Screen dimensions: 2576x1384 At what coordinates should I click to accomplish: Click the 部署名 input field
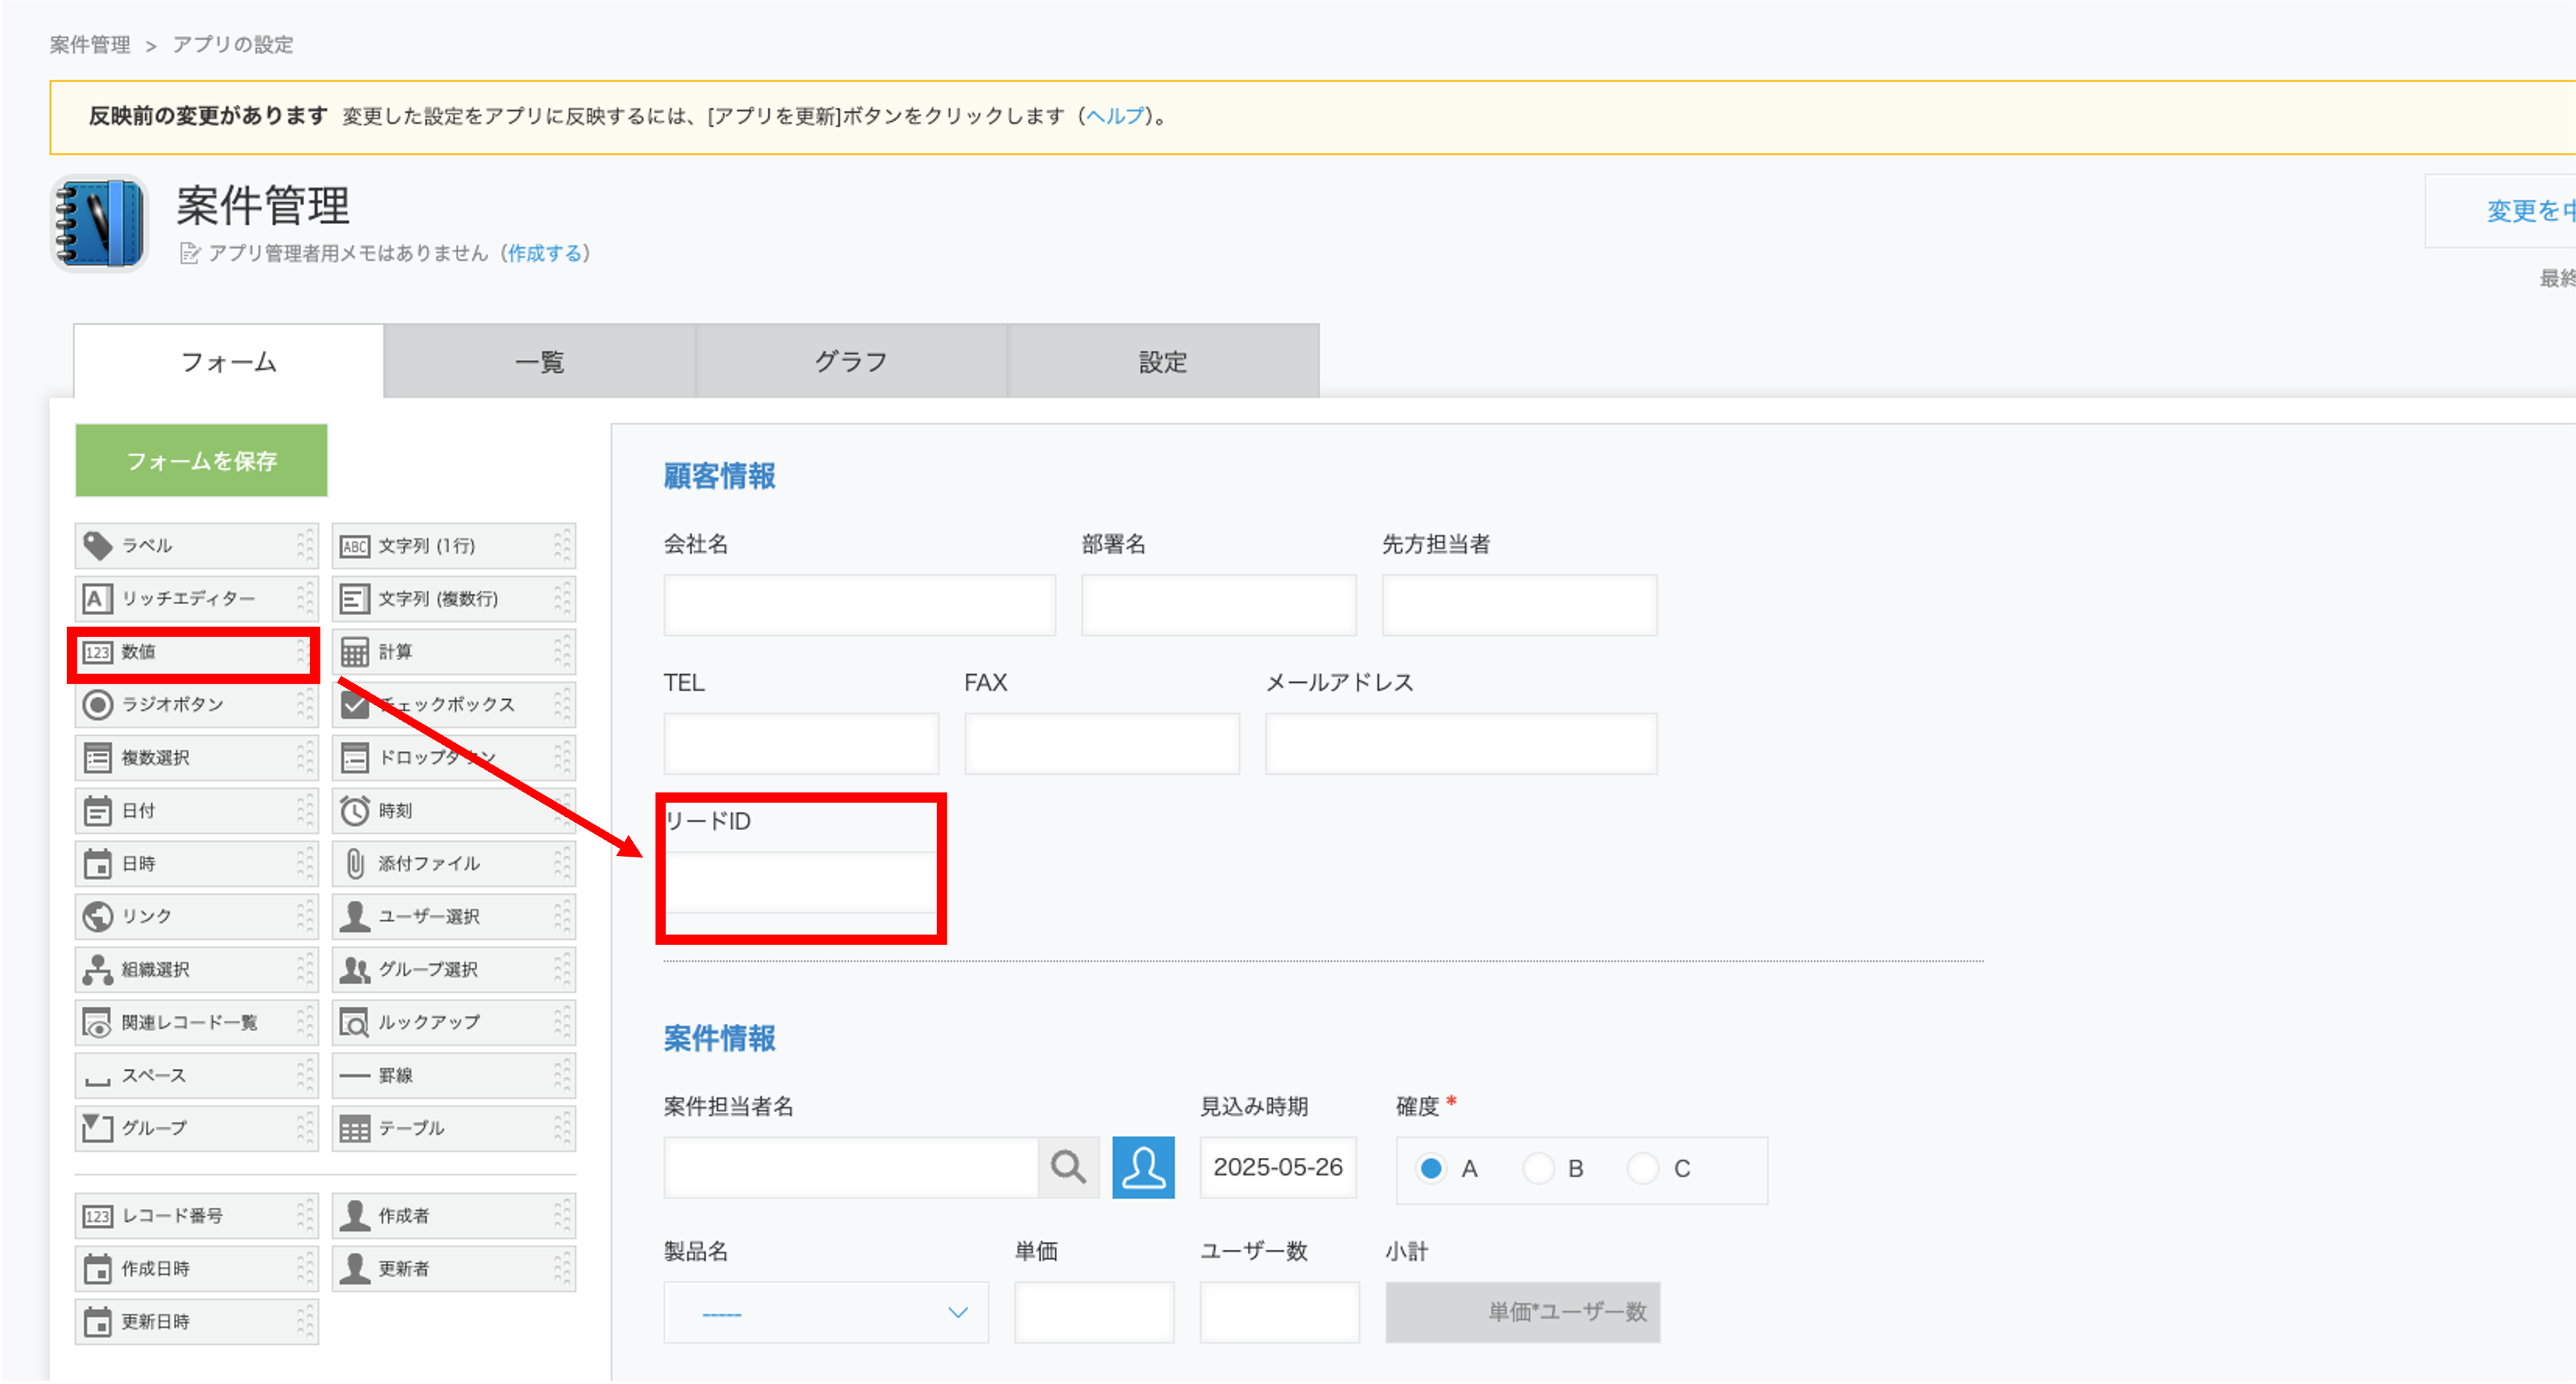pos(1219,605)
